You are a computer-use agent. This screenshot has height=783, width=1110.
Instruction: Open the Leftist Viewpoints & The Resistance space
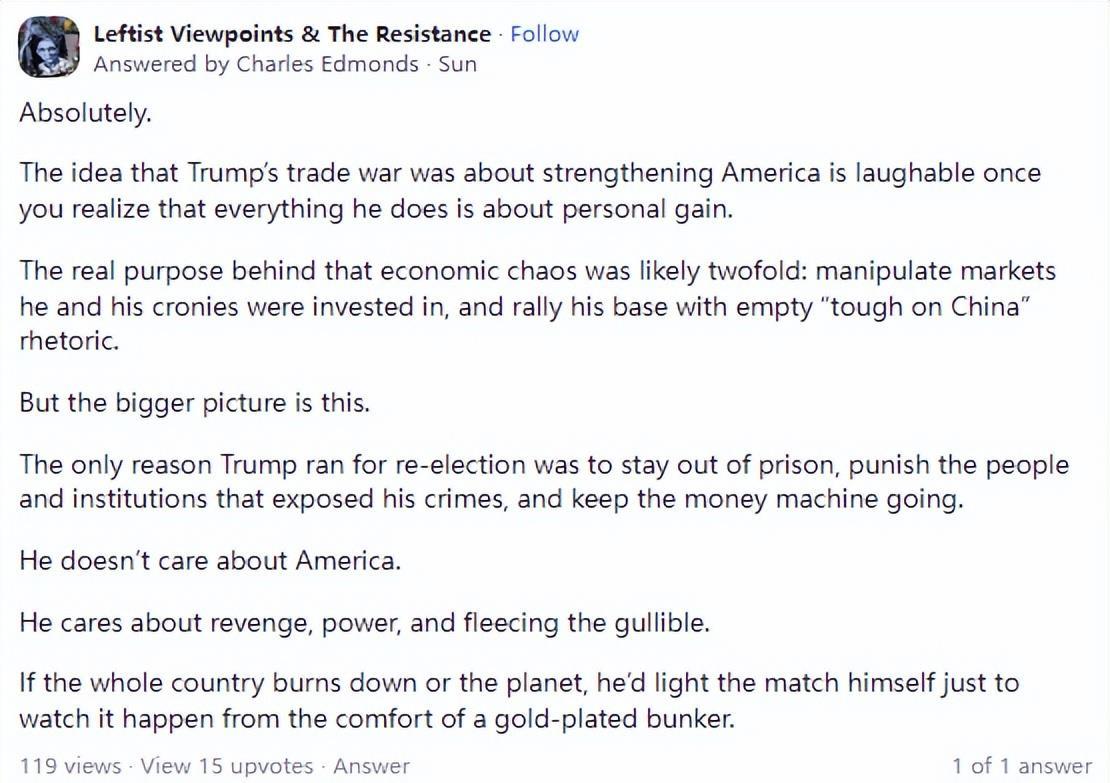click(x=292, y=34)
